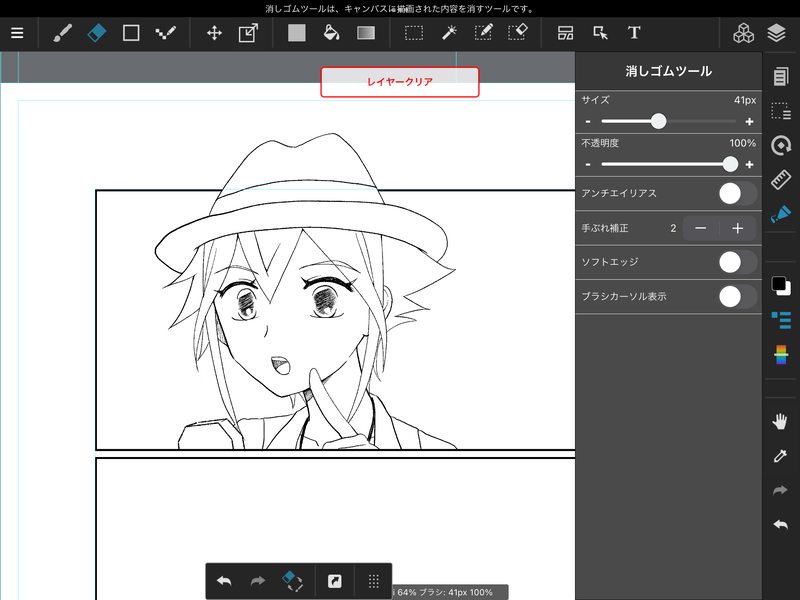Toggle the アンチエイリアス switch
The height and width of the screenshot is (600, 800).
737,193
